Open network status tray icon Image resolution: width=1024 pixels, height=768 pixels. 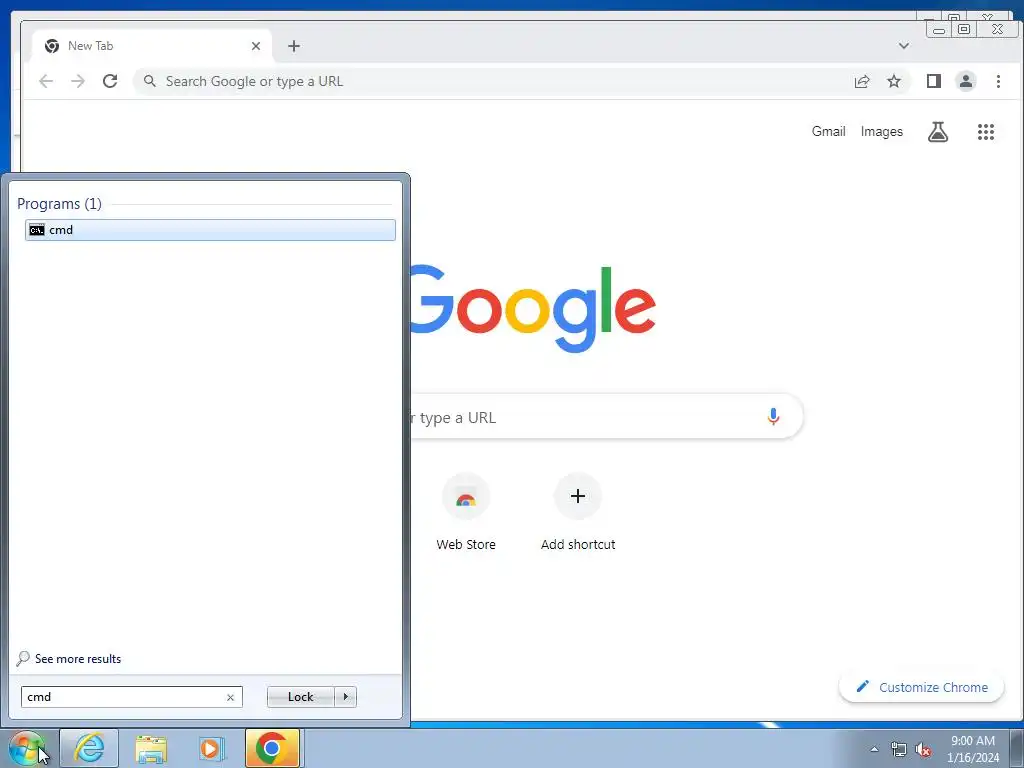pyautogui.click(x=899, y=749)
